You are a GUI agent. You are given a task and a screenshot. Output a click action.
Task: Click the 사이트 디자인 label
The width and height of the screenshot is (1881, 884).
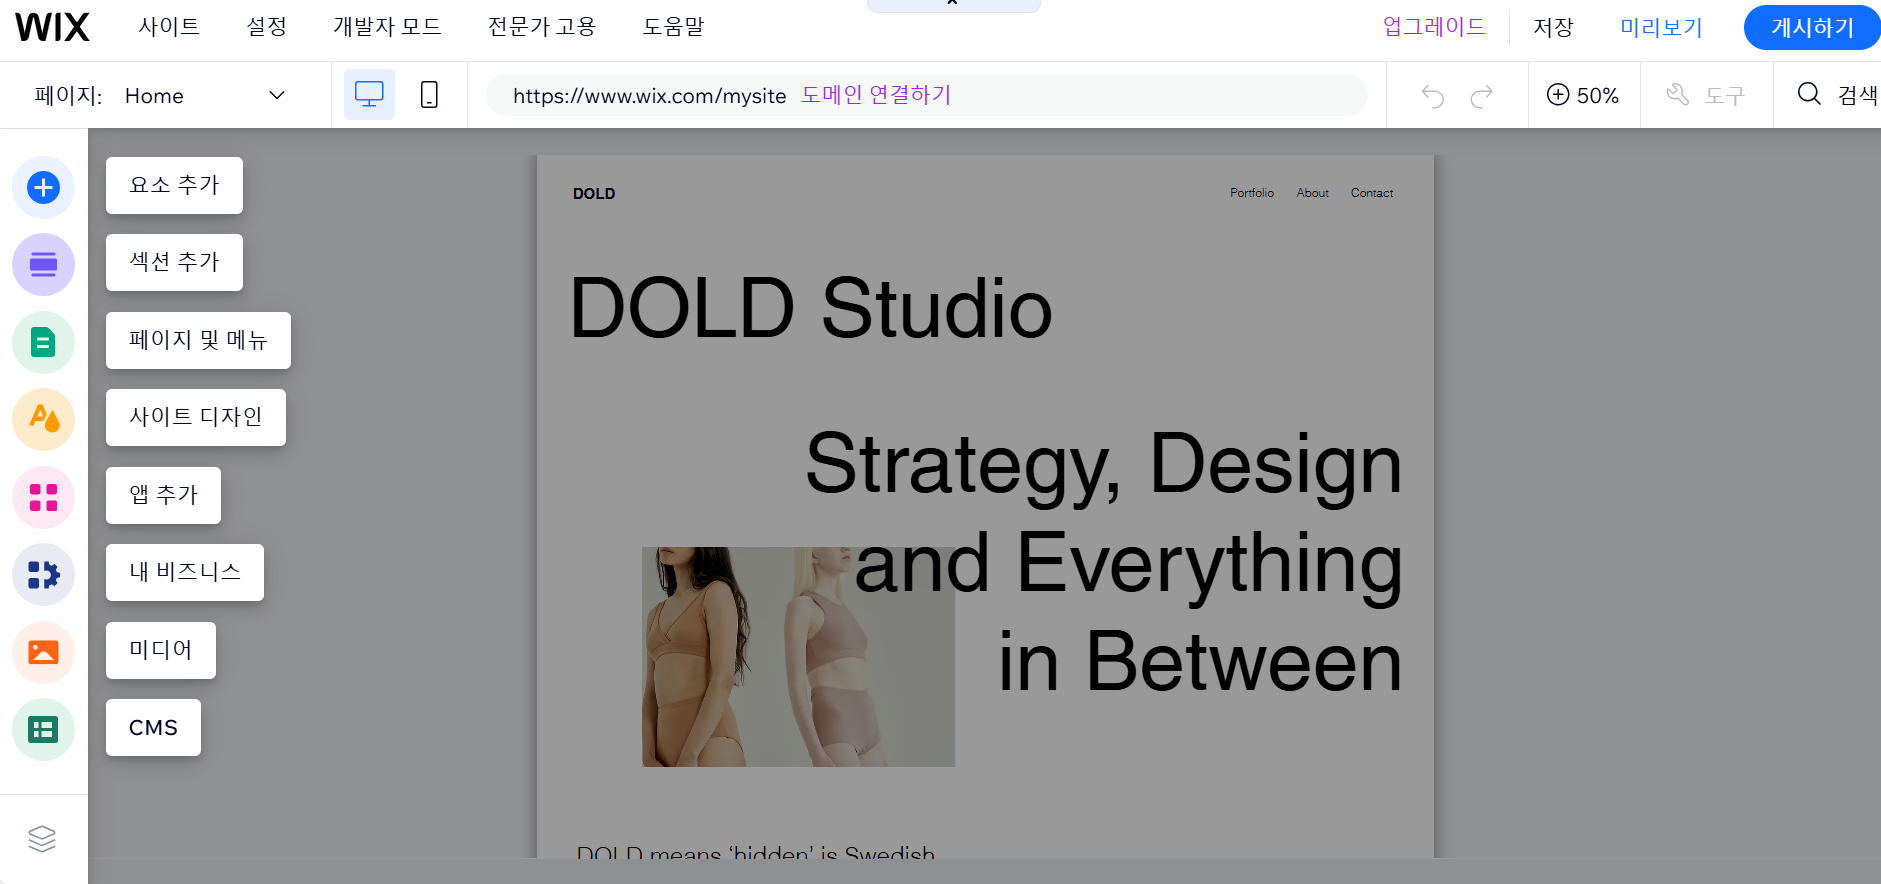coord(196,417)
